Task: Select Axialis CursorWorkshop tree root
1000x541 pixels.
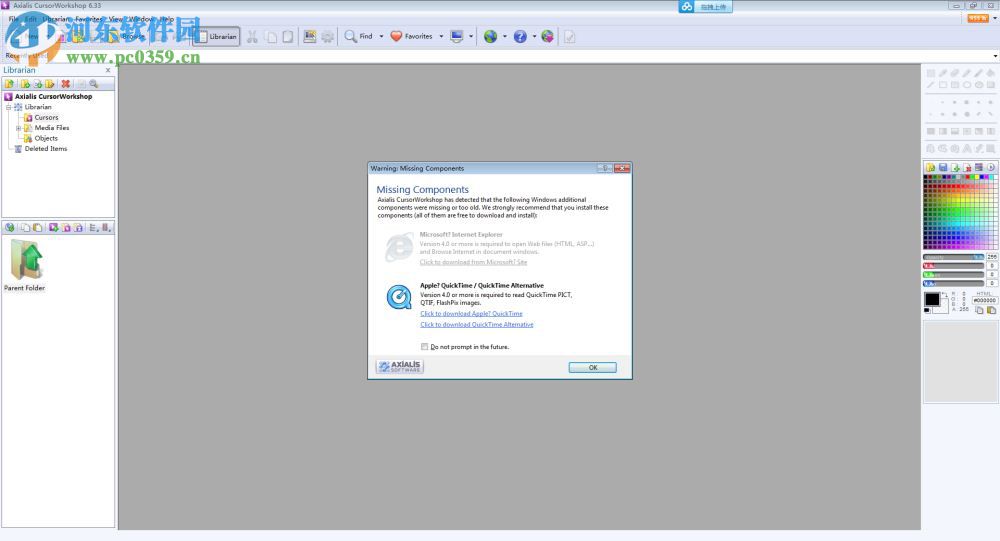Action: click(54, 96)
